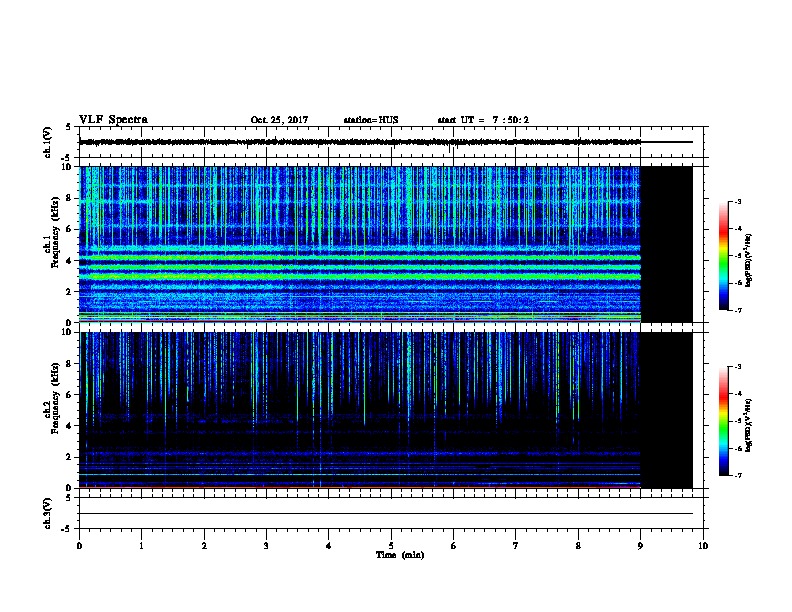
Task: Click the 'Time (min)' axis label
Action: point(400,554)
